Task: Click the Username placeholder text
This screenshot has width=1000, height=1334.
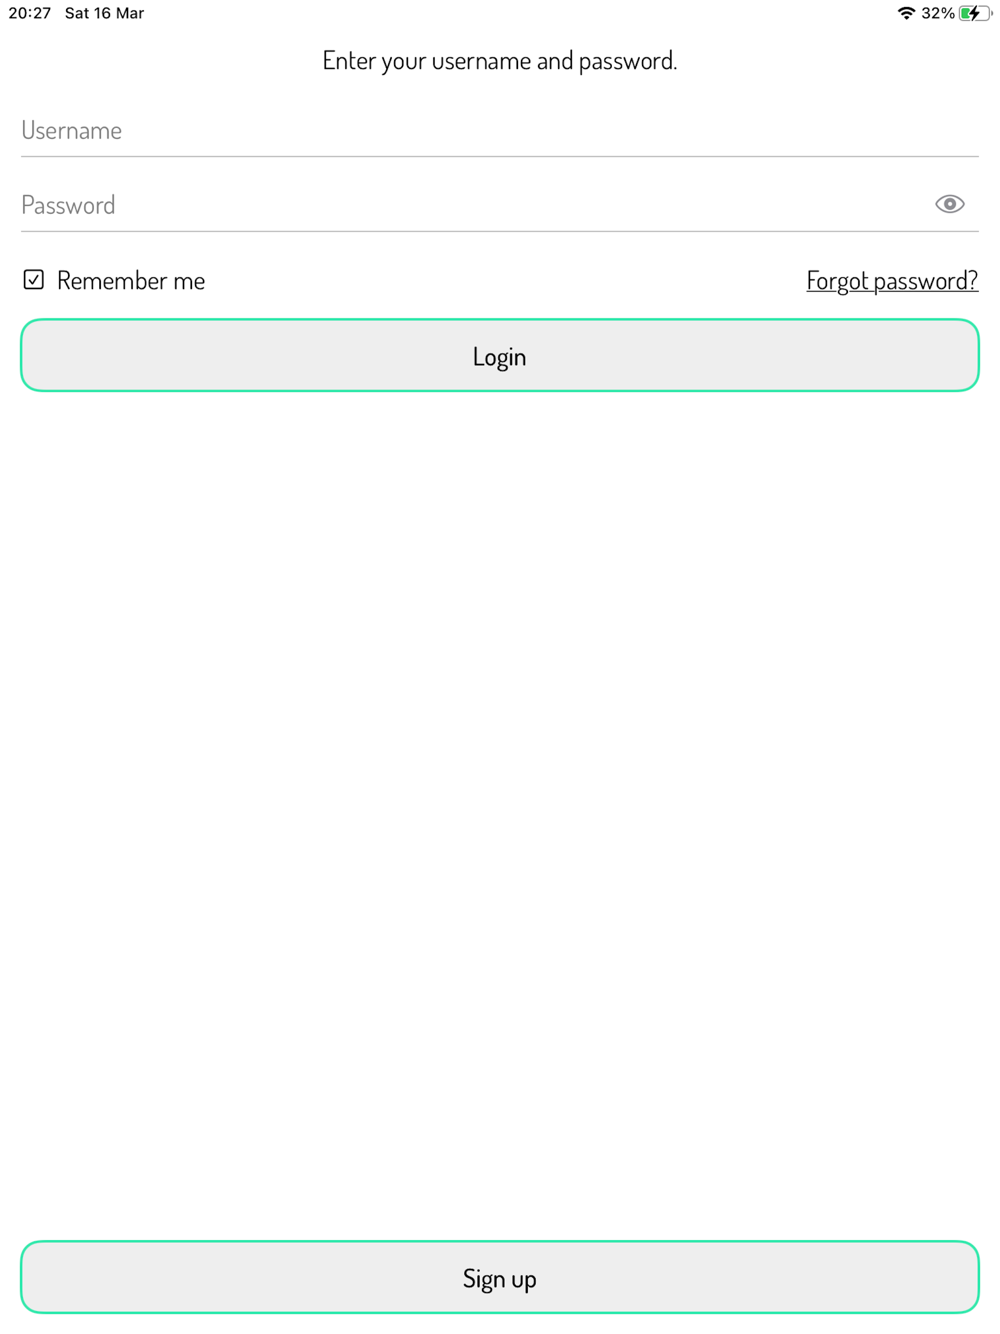Action: coord(71,131)
